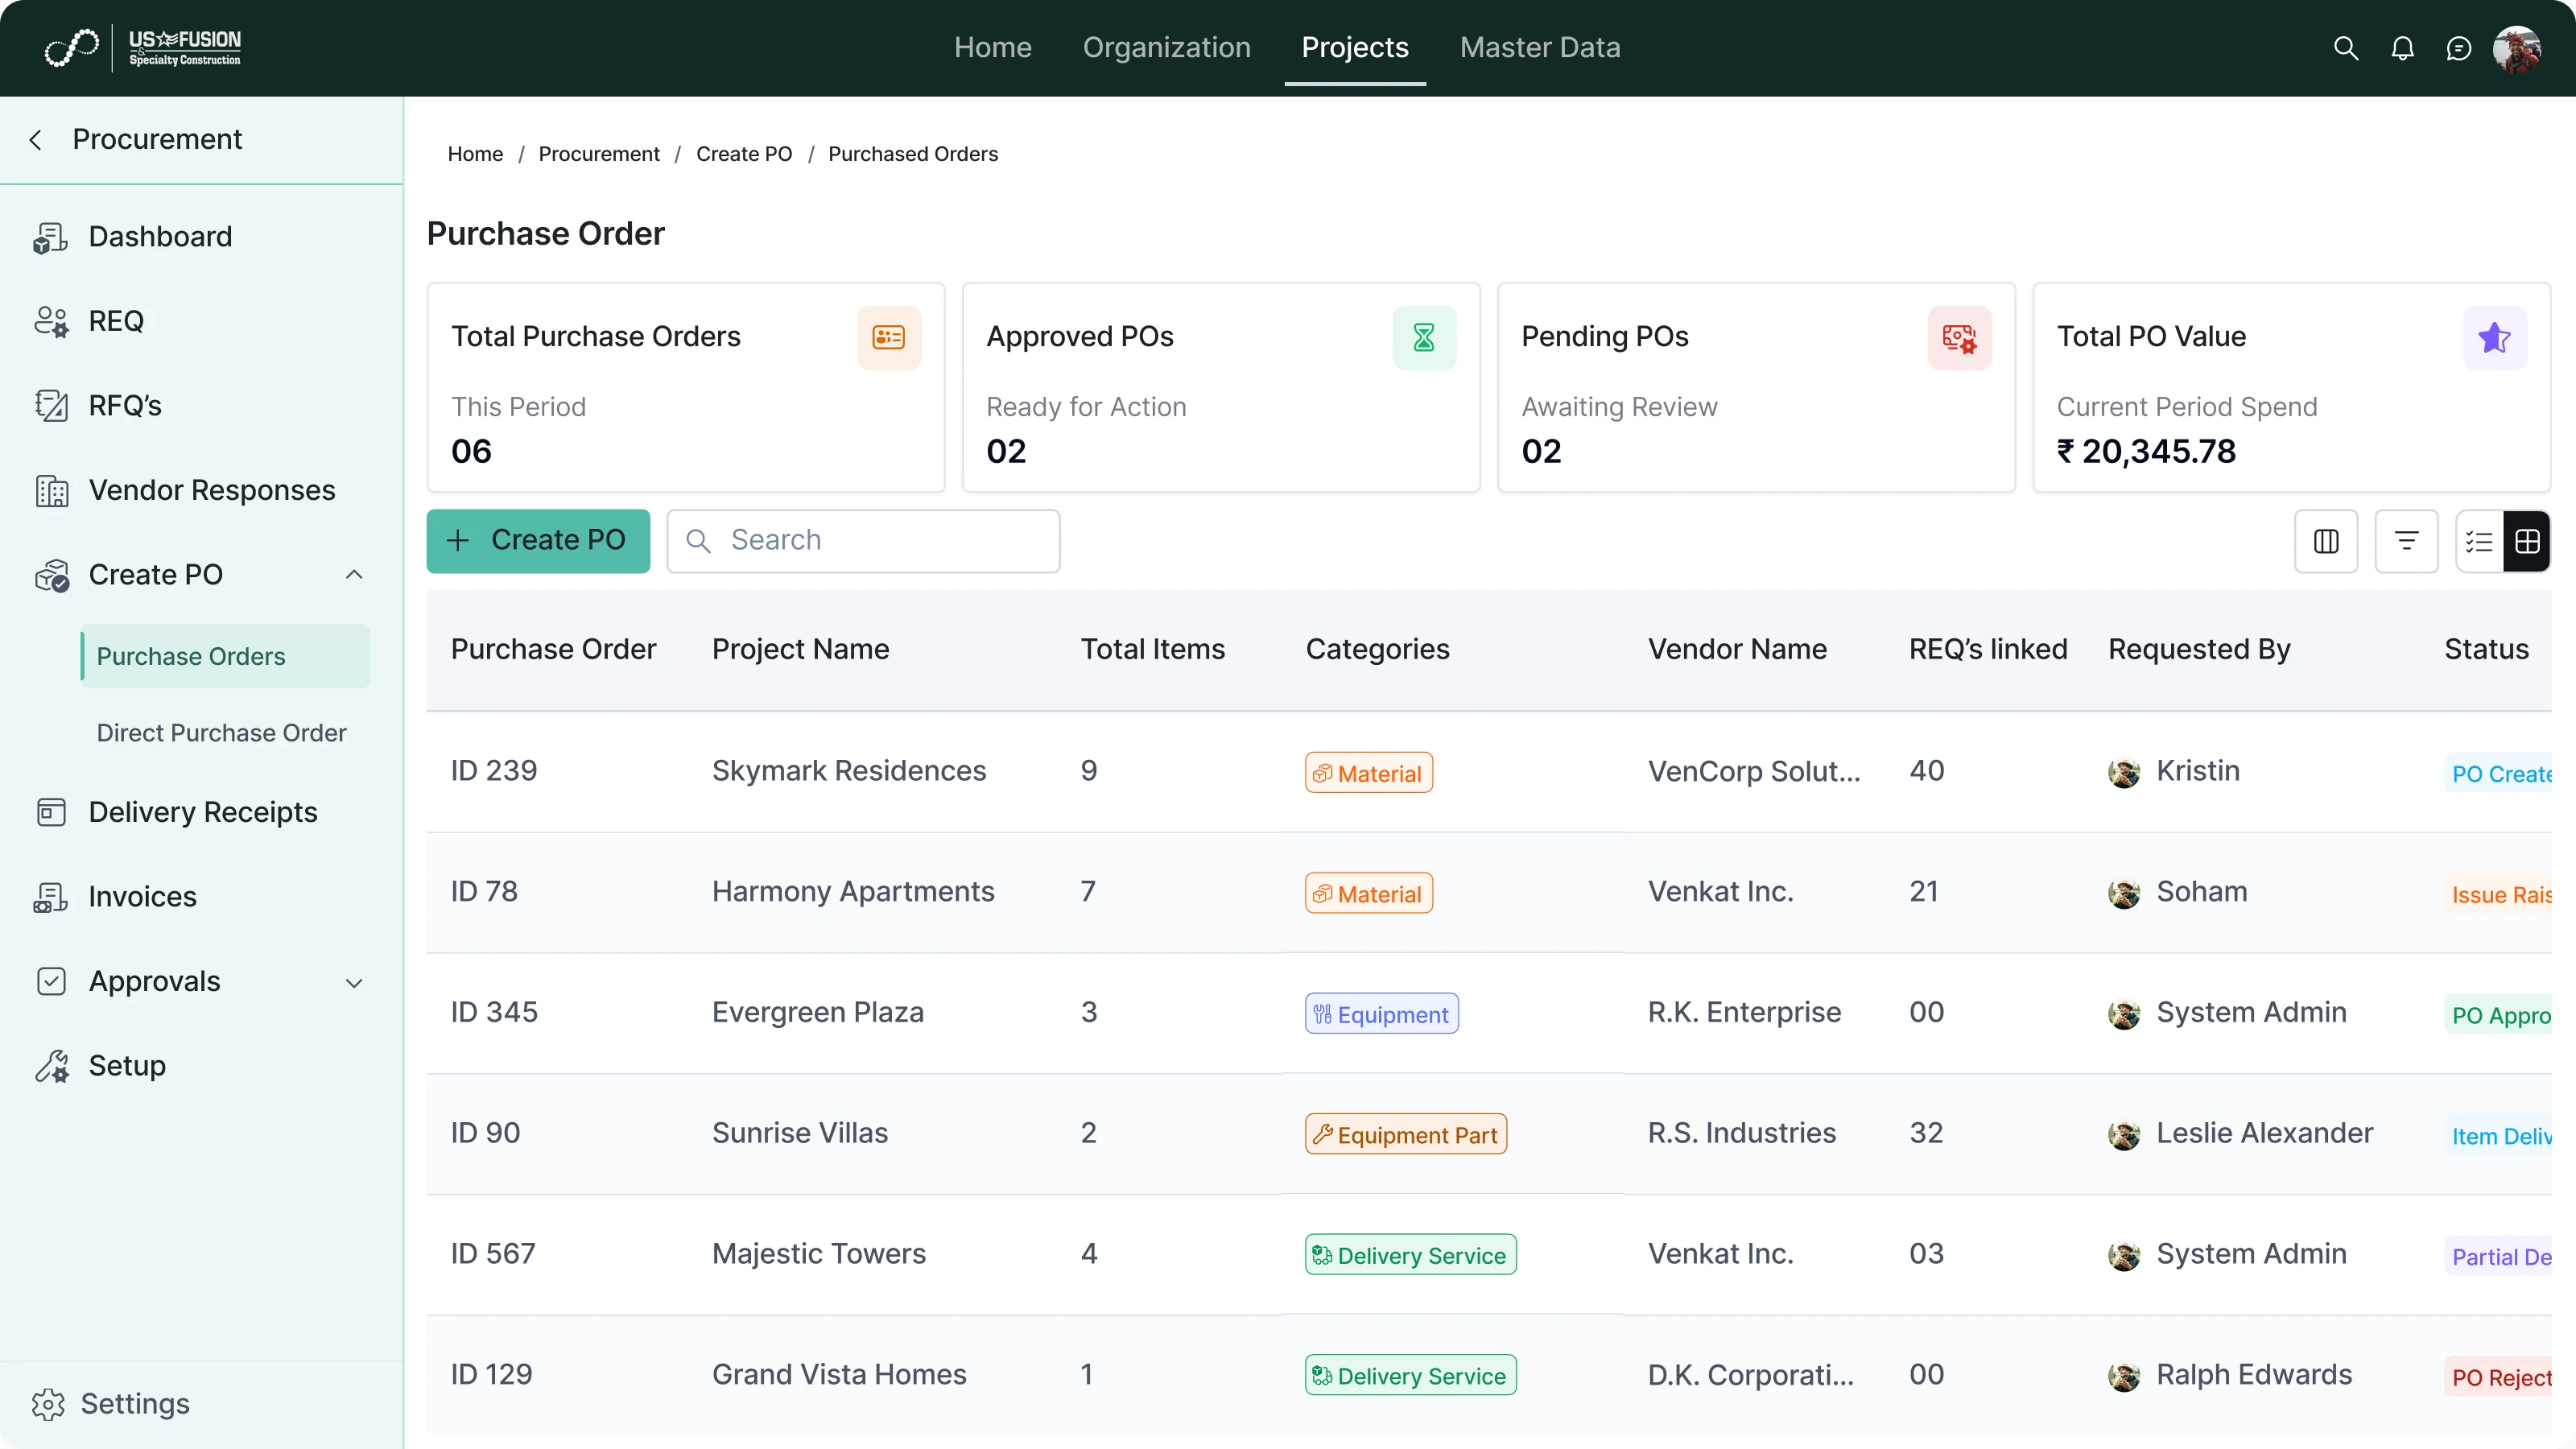This screenshot has width=2576, height=1449.
Task: Click the Equipment Part category tag
Action: click(x=1405, y=1134)
